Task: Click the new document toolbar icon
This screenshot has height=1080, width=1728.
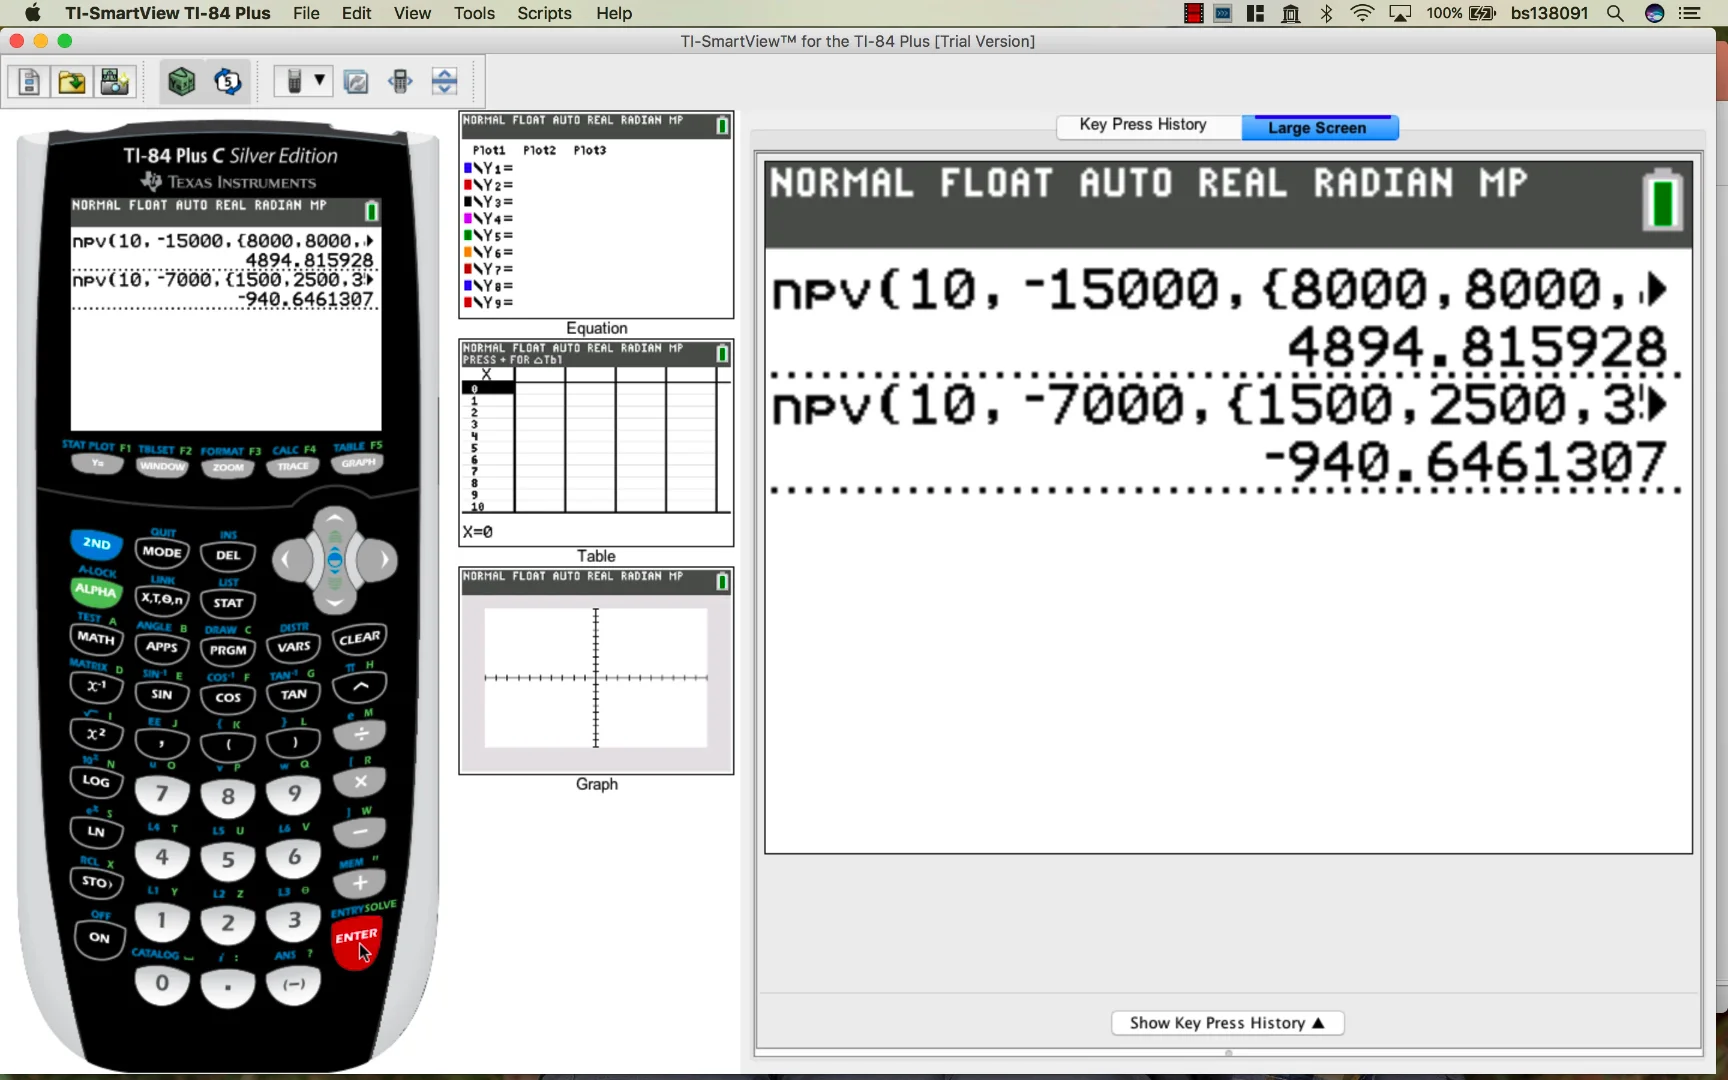Action: coord(29,82)
